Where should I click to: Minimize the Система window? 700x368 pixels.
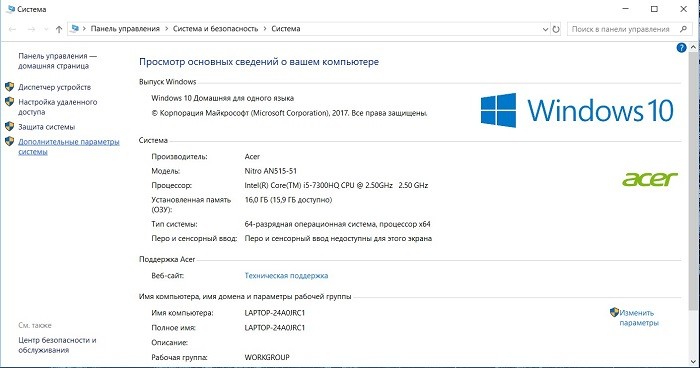pyautogui.click(x=625, y=9)
